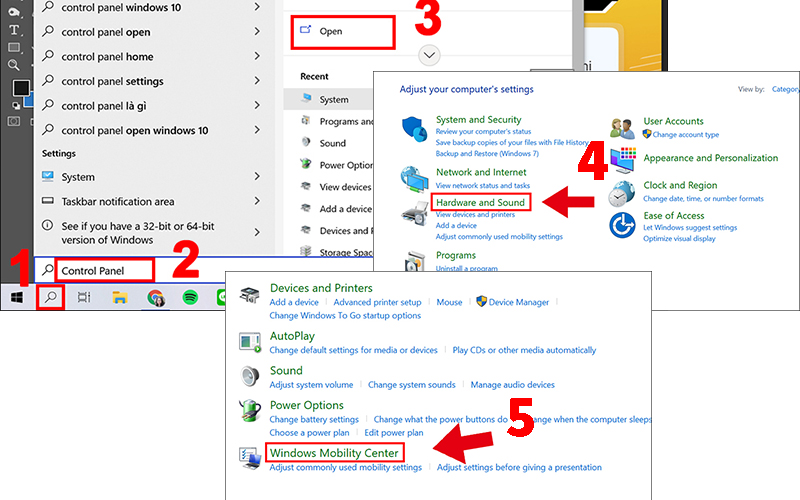Viewport: 800px width, 500px height.
Task: Select the Zoom tool in Photoshop toolbar
Action: 14,65
